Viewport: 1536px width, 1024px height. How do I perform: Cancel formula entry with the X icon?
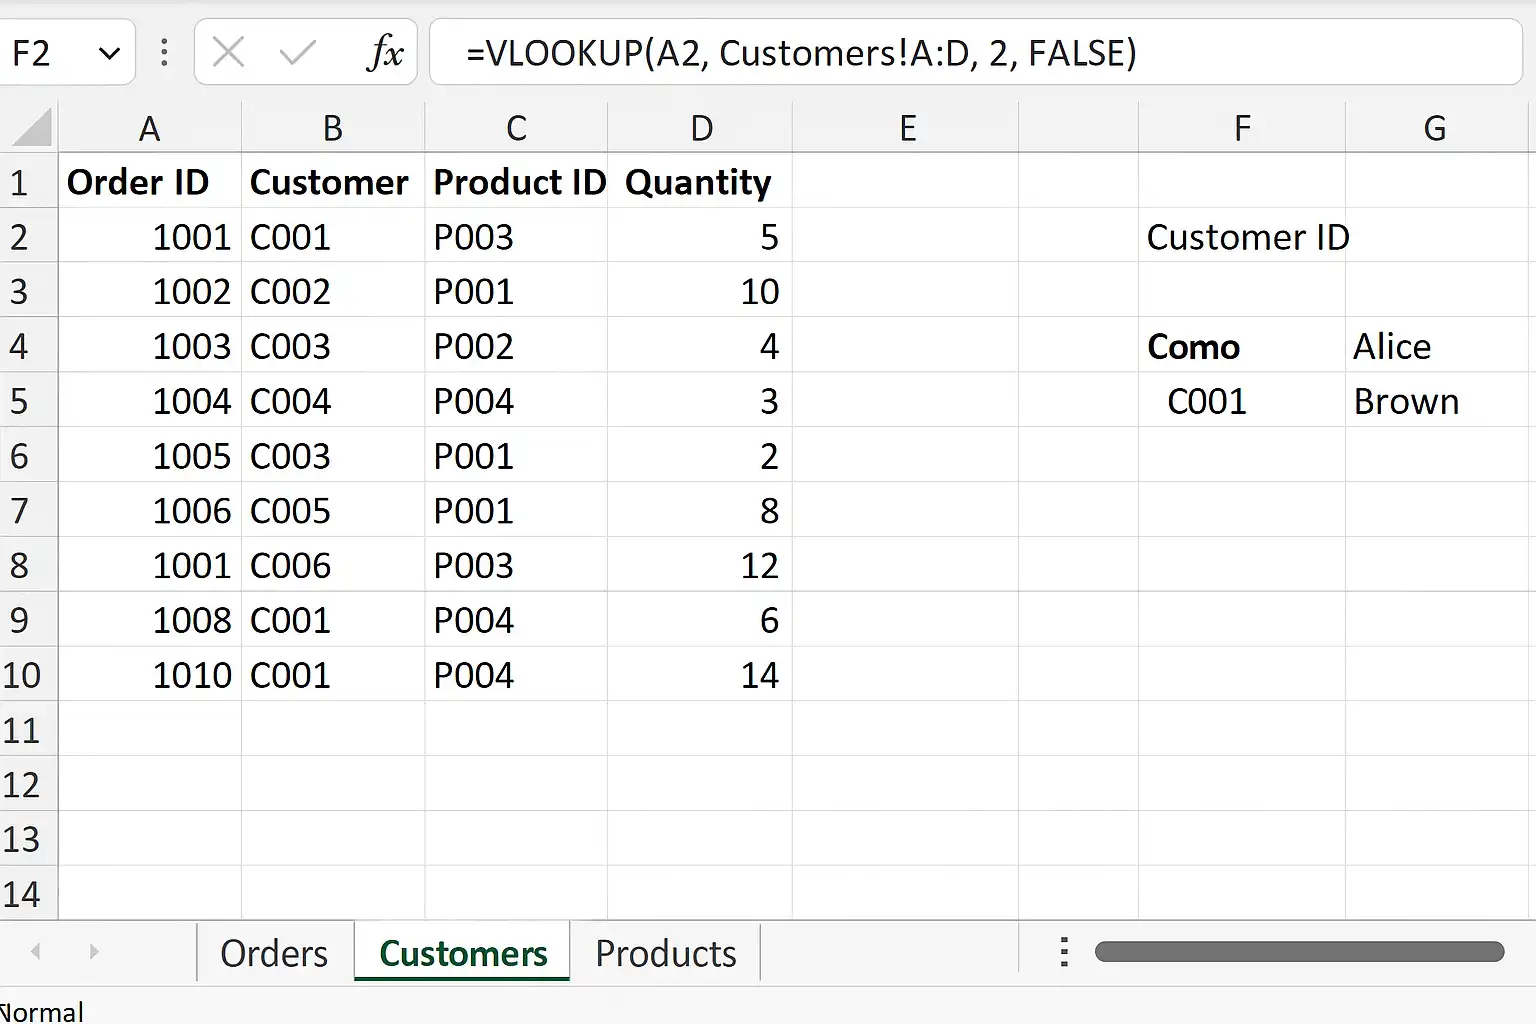point(229,52)
